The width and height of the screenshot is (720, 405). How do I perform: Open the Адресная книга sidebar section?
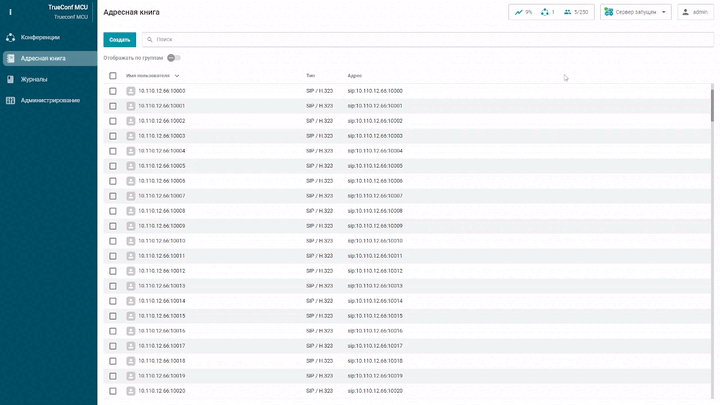50,58
